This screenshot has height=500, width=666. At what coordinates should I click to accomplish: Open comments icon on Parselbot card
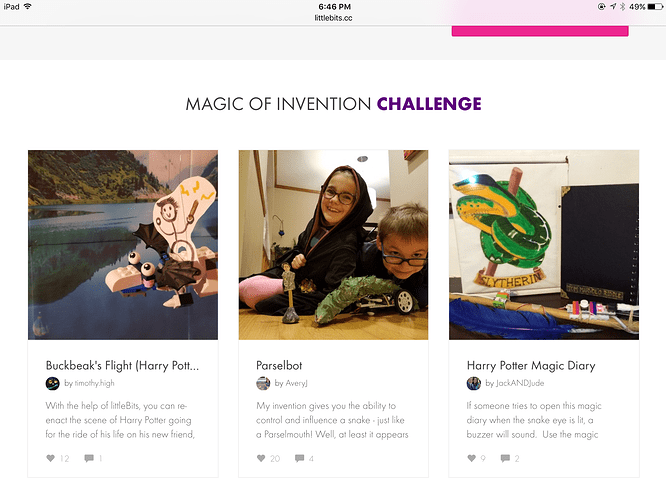(300, 458)
